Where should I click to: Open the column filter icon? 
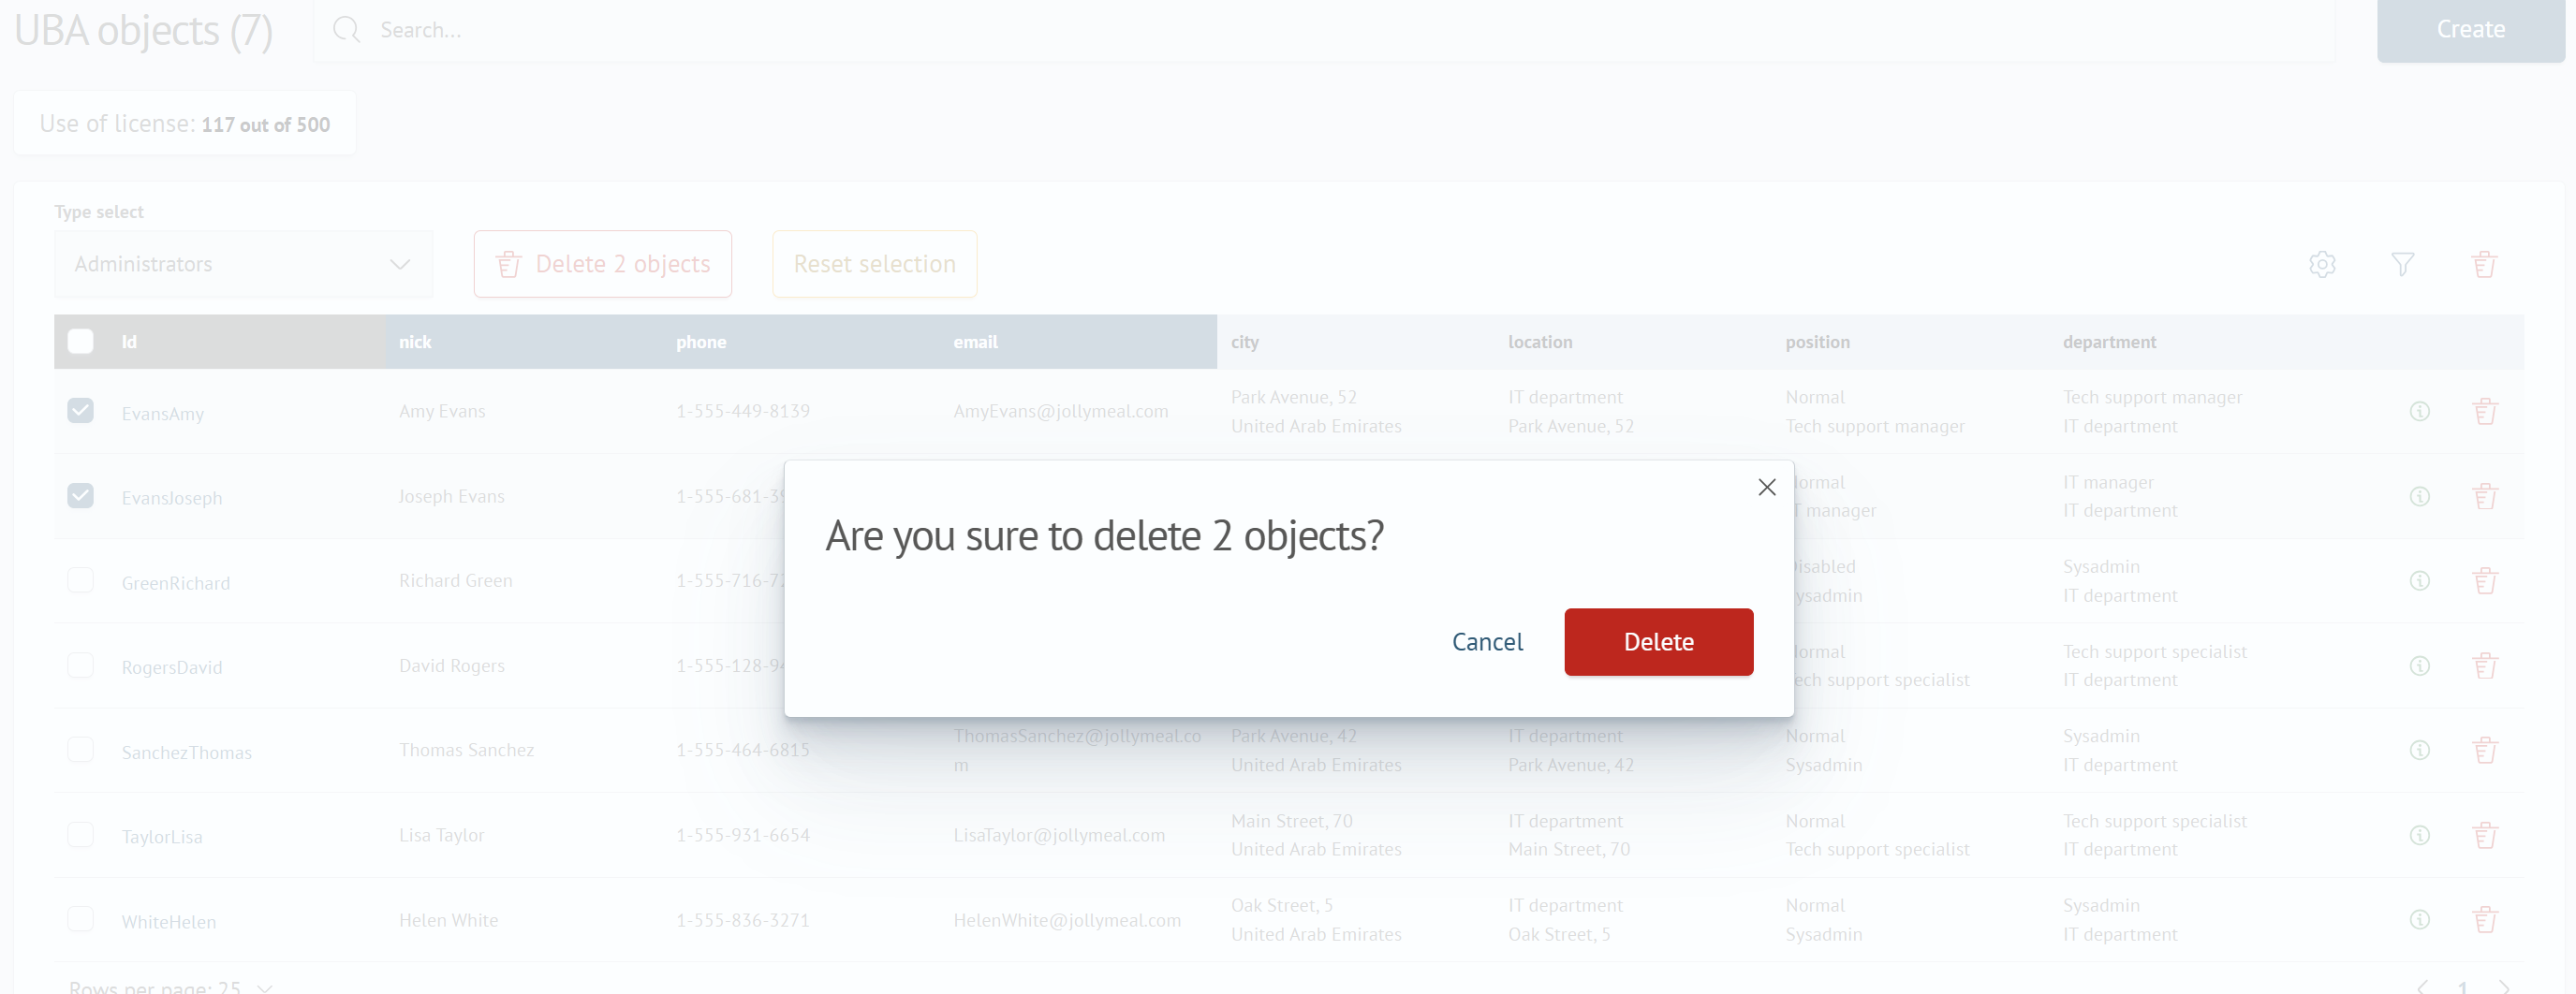point(2404,264)
